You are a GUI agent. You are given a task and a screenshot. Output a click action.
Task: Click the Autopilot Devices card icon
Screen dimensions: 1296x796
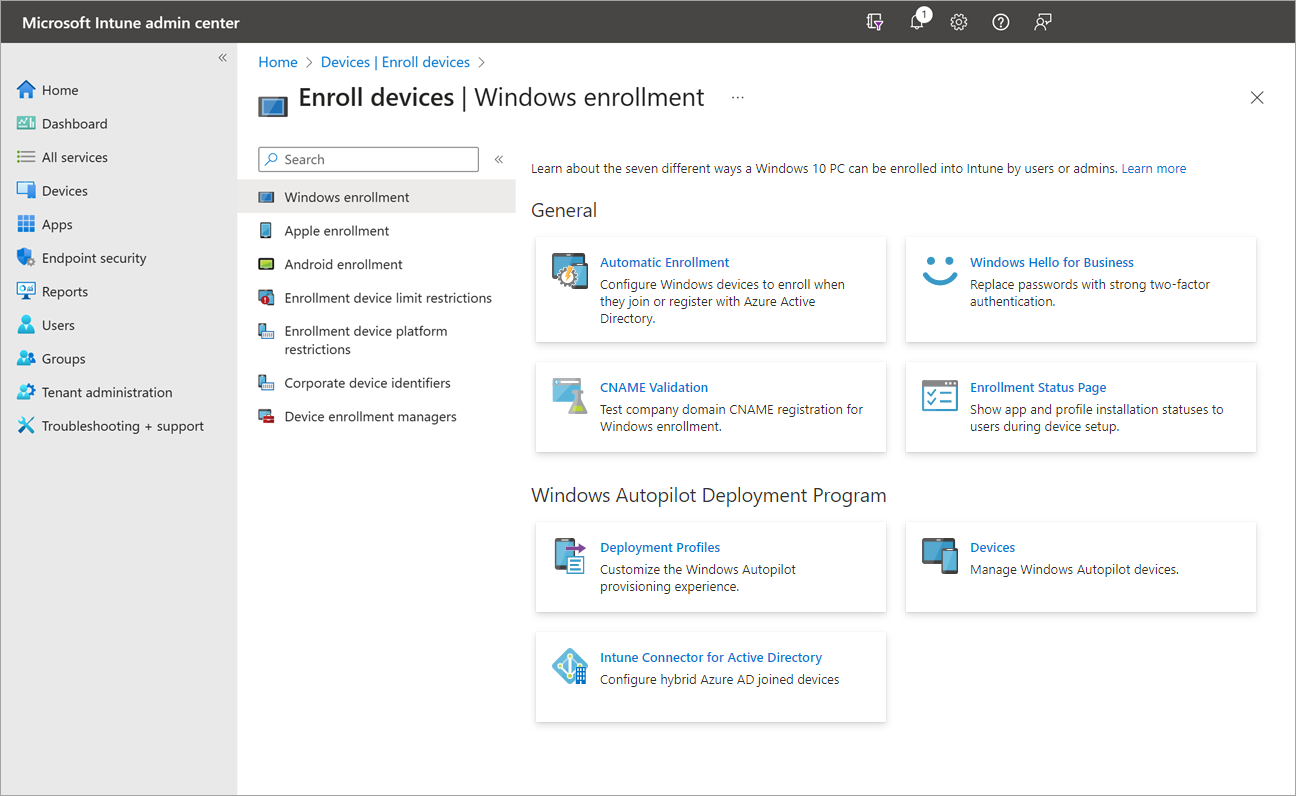pos(940,556)
